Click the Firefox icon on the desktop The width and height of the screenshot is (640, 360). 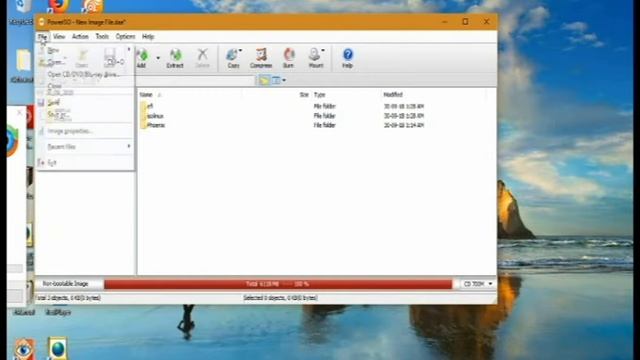pyautogui.click(x=59, y=6)
